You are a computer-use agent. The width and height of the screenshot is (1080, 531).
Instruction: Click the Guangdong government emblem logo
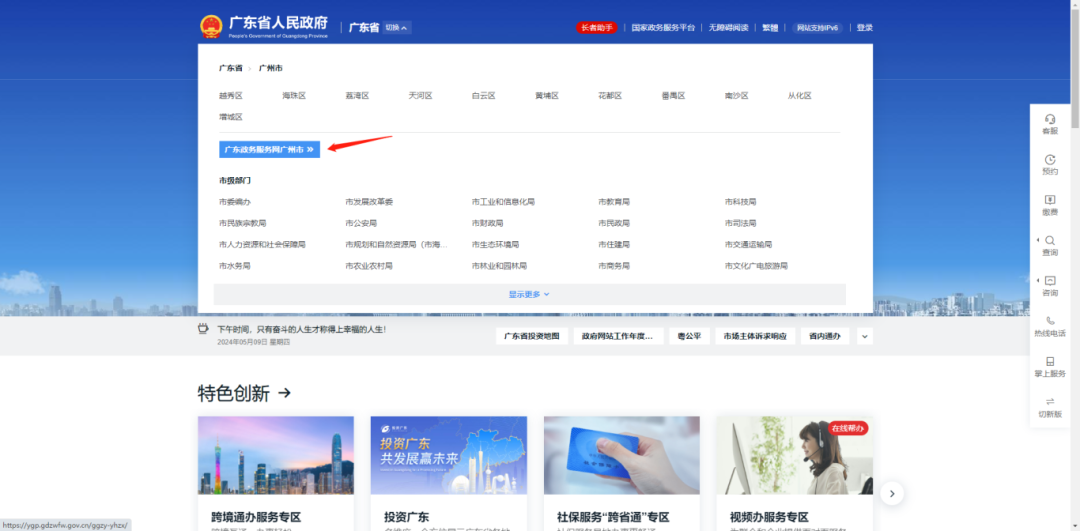[211, 27]
